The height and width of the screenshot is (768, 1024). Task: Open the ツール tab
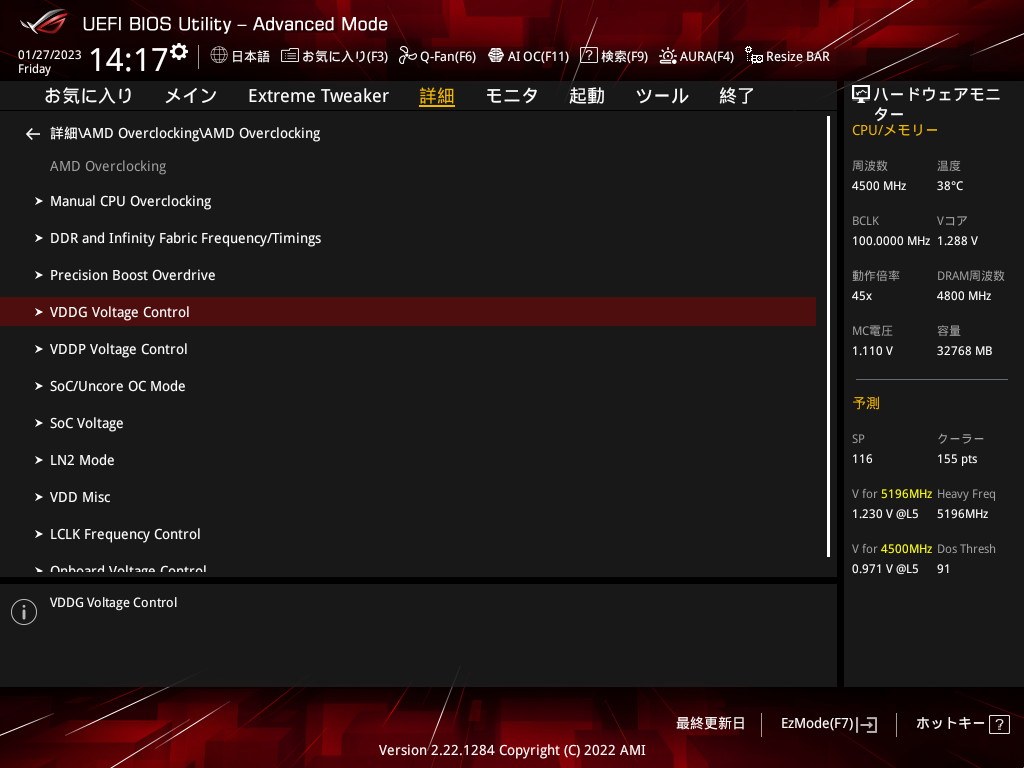[x=662, y=96]
